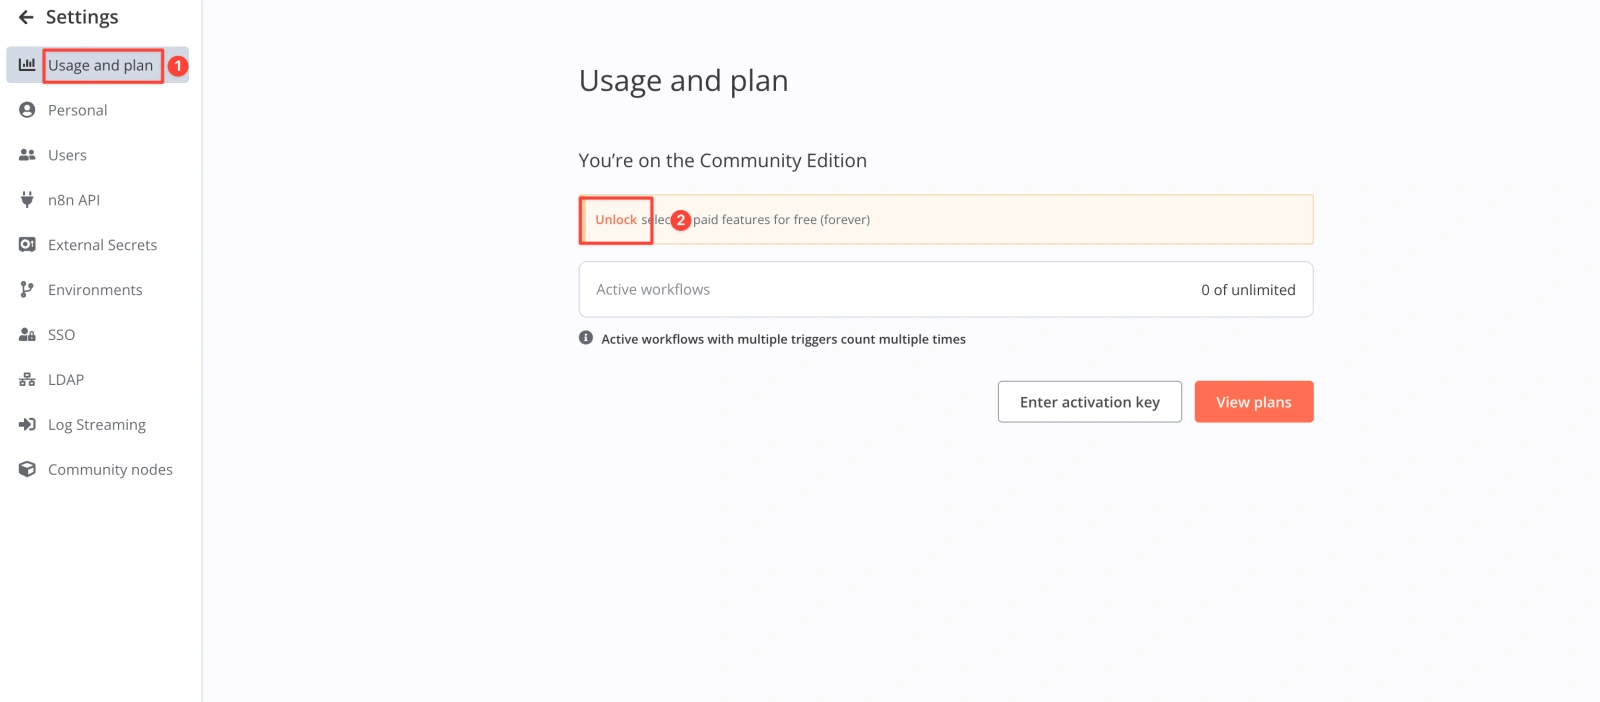Click the External Secrets vault icon
The image size is (1600, 702).
[x=27, y=245]
